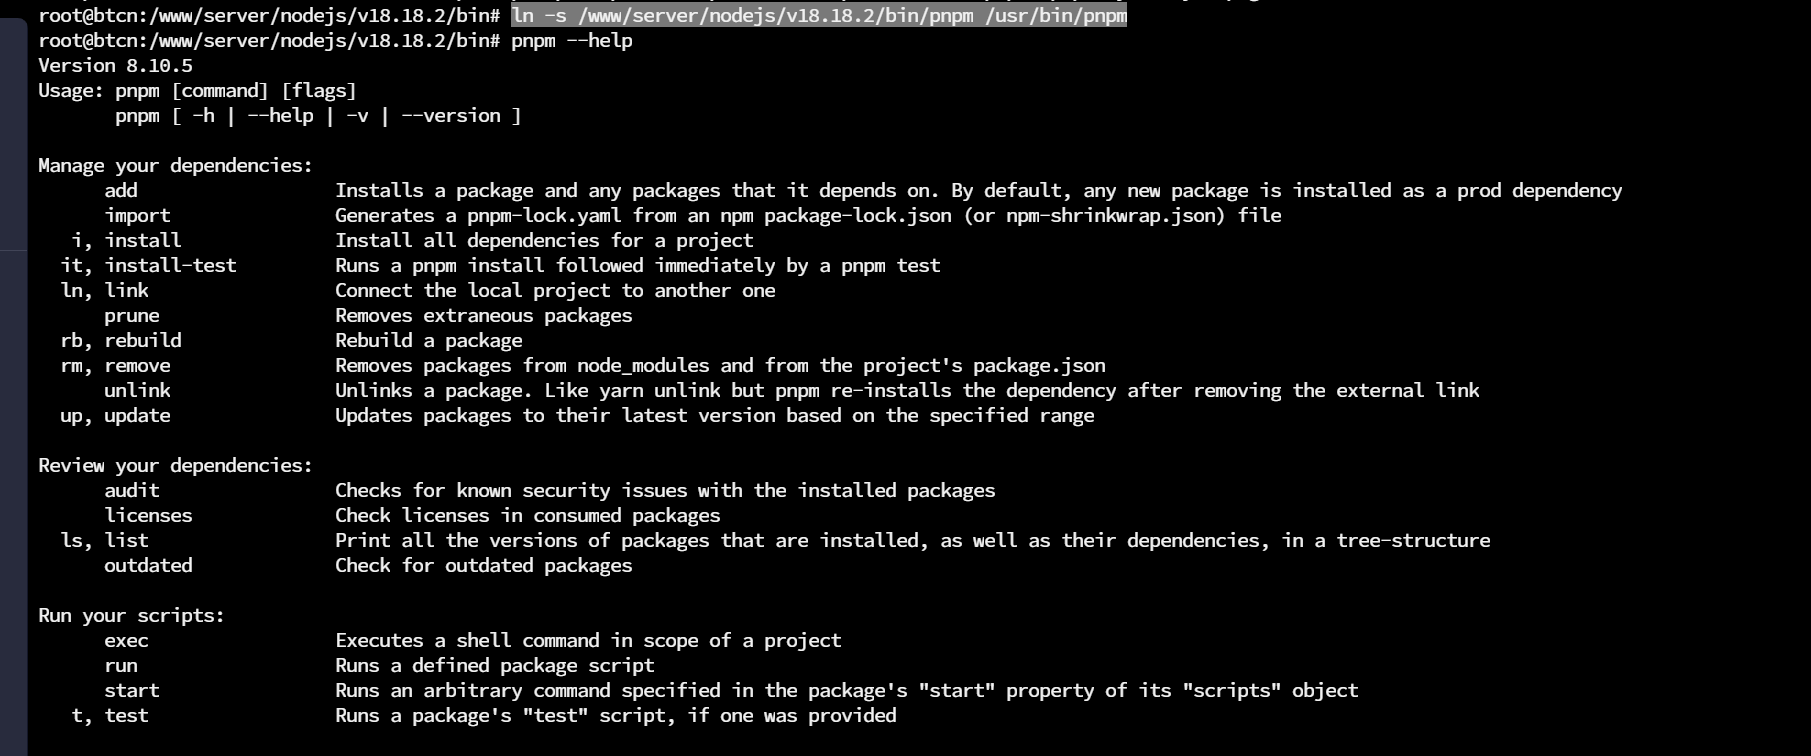The height and width of the screenshot is (756, 1811).
Task: Click the highlighted ln -s symlink command
Action: pyautogui.click(x=819, y=16)
